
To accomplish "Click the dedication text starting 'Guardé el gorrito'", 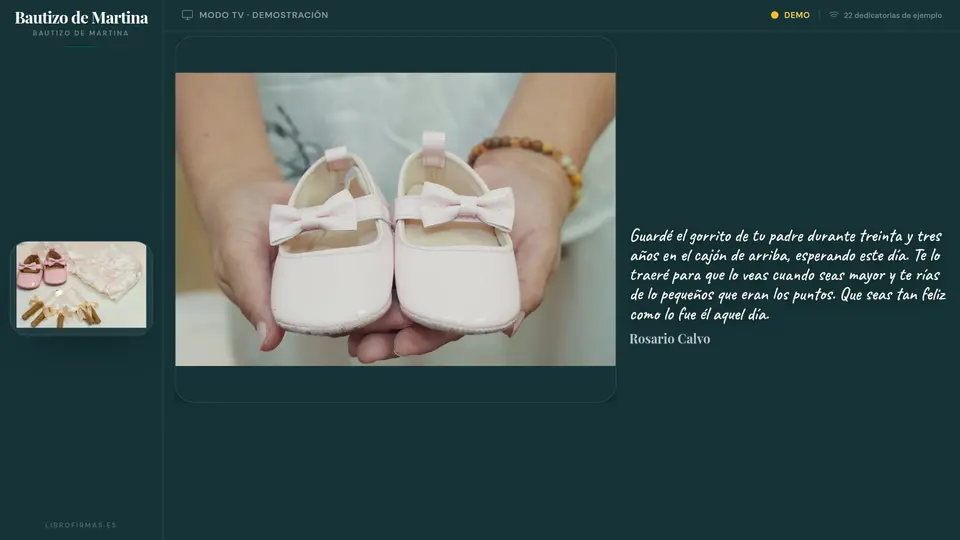I will pos(788,275).
